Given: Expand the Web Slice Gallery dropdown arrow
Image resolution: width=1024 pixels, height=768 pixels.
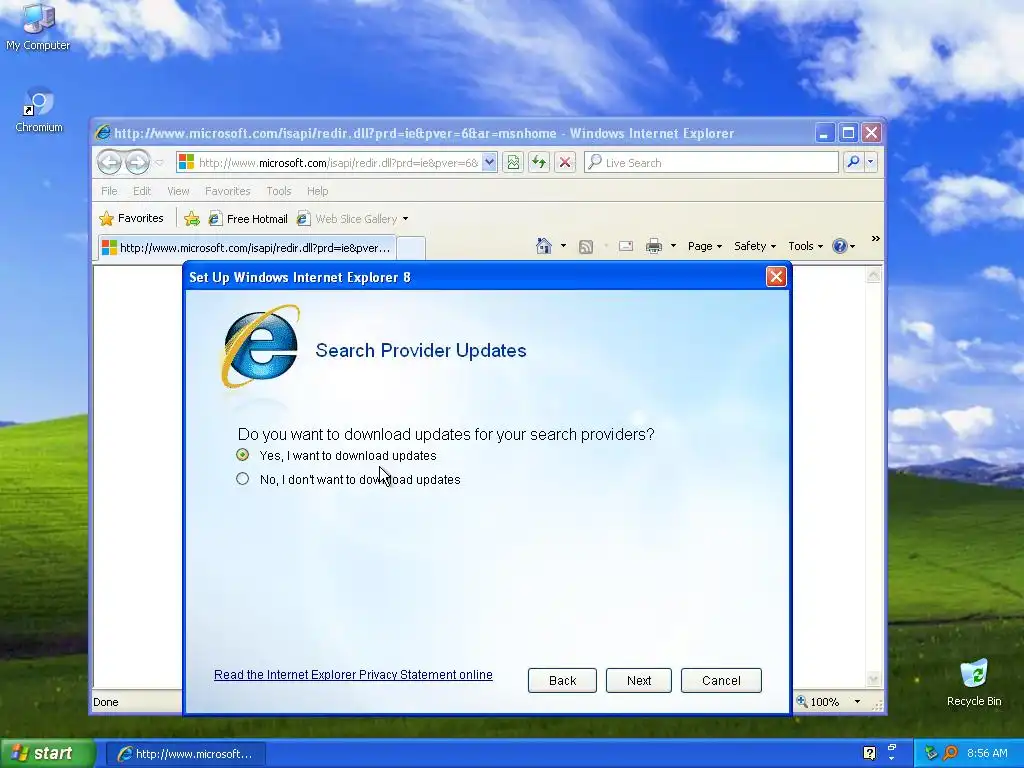Looking at the screenshot, I should click(x=406, y=219).
